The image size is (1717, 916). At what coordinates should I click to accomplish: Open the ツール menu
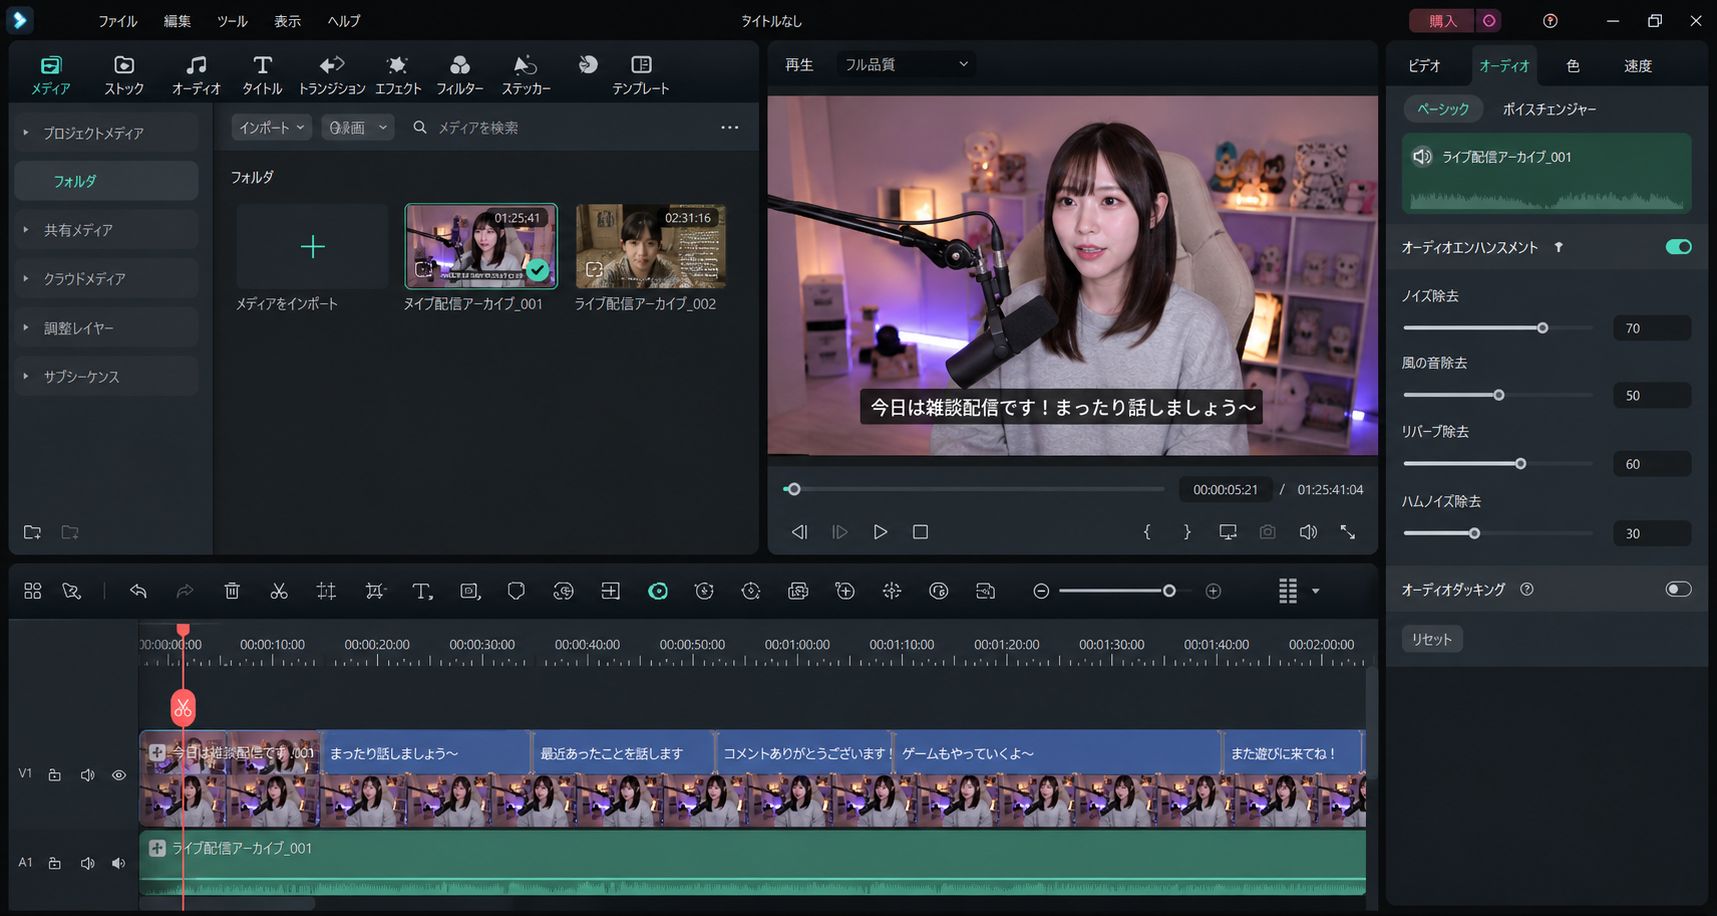[x=232, y=21]
